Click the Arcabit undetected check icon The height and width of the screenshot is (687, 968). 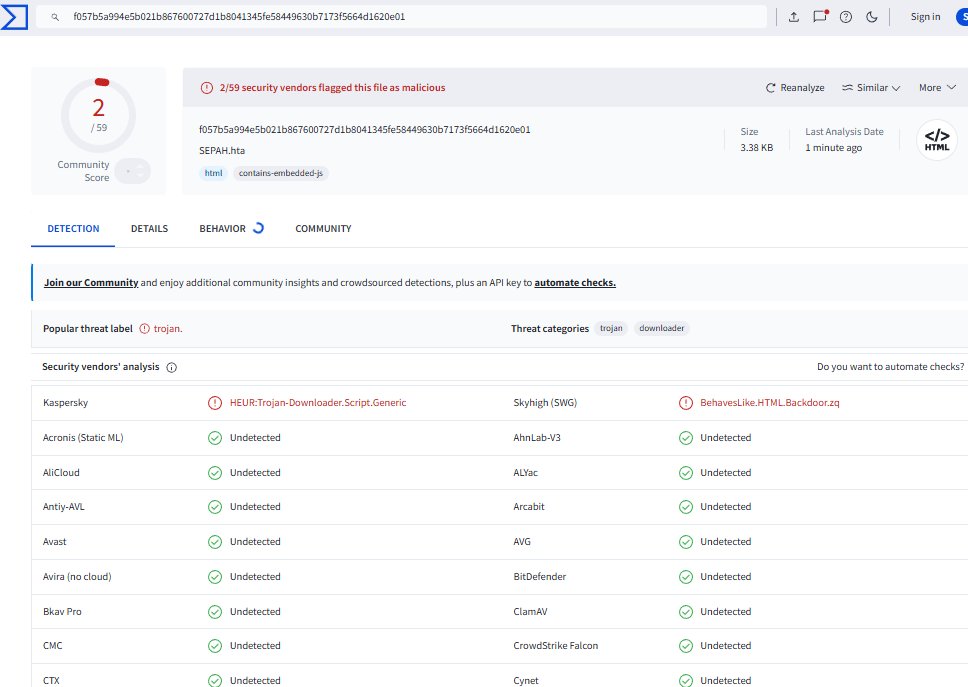686,507
